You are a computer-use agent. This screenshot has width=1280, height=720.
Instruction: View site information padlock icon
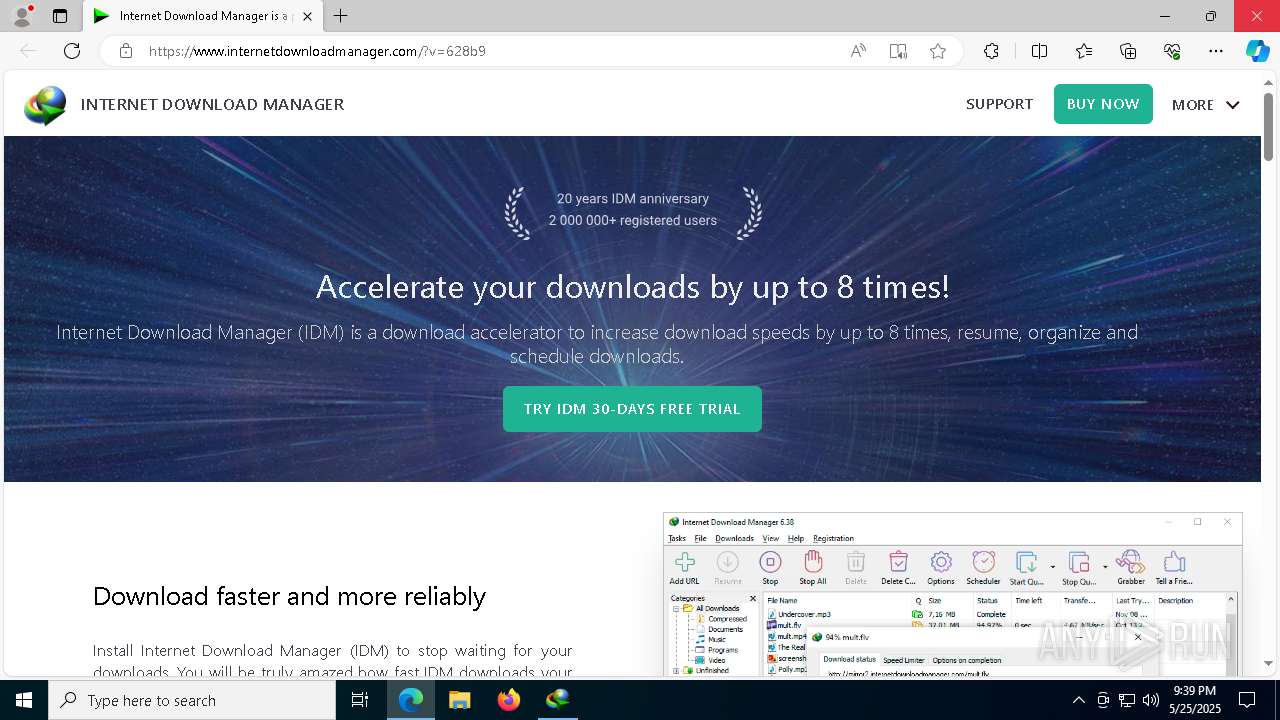click(126, 51)
